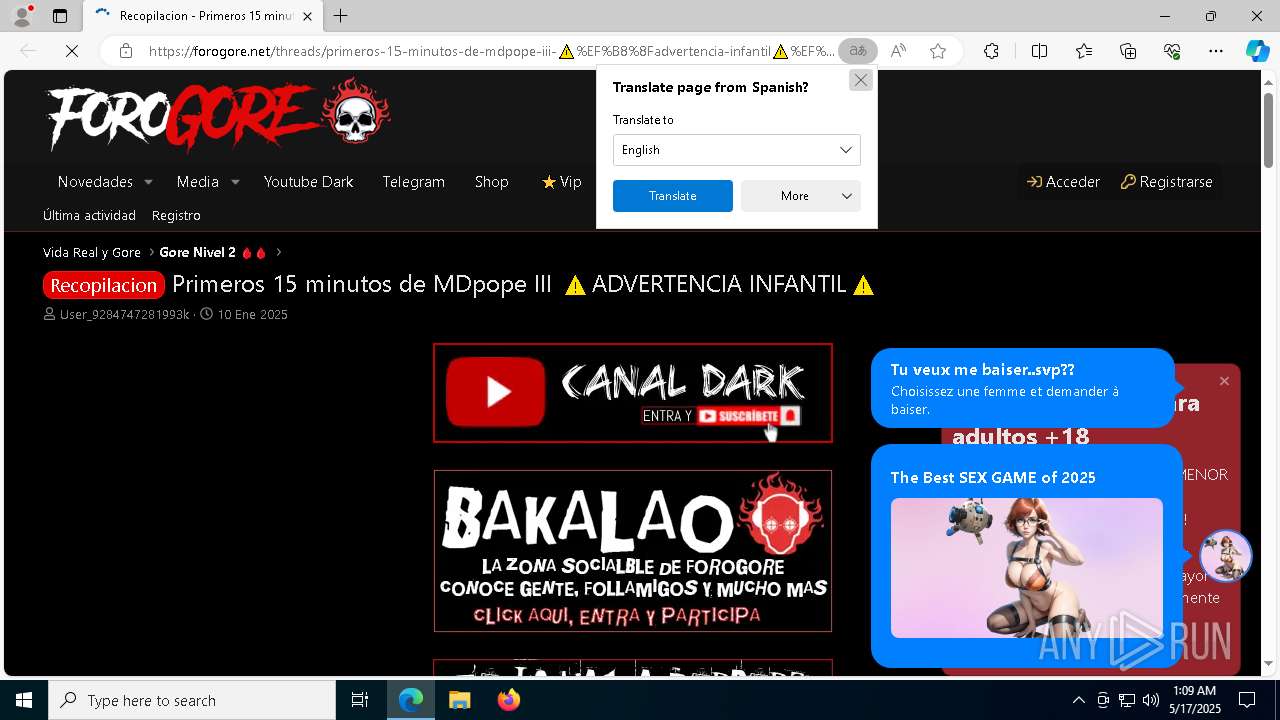Open the Edge profile icon
The image size is (1280, 720).
(22, 16)
